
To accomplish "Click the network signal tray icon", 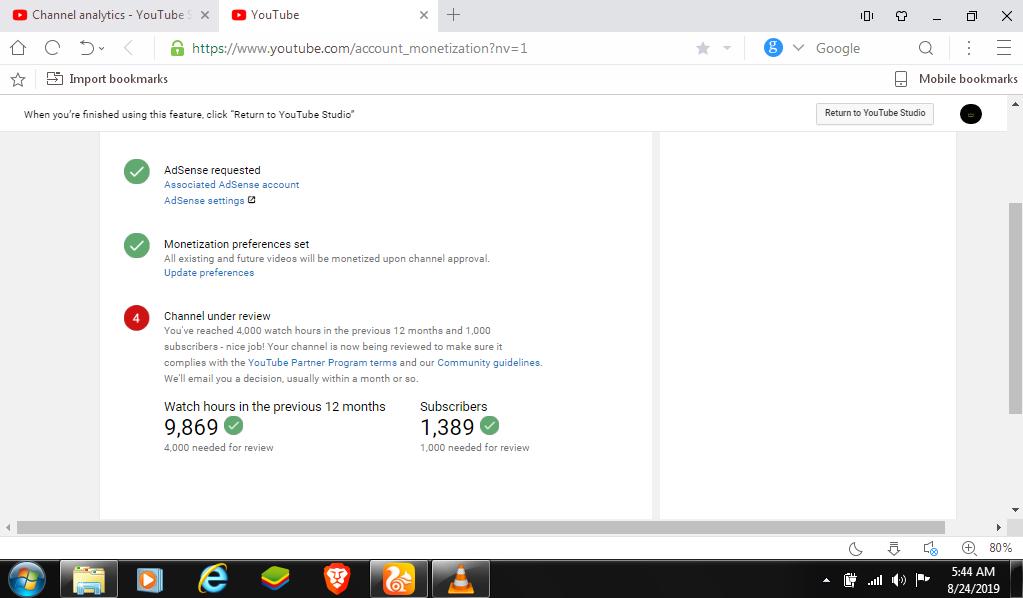I will tap(875, 580).
